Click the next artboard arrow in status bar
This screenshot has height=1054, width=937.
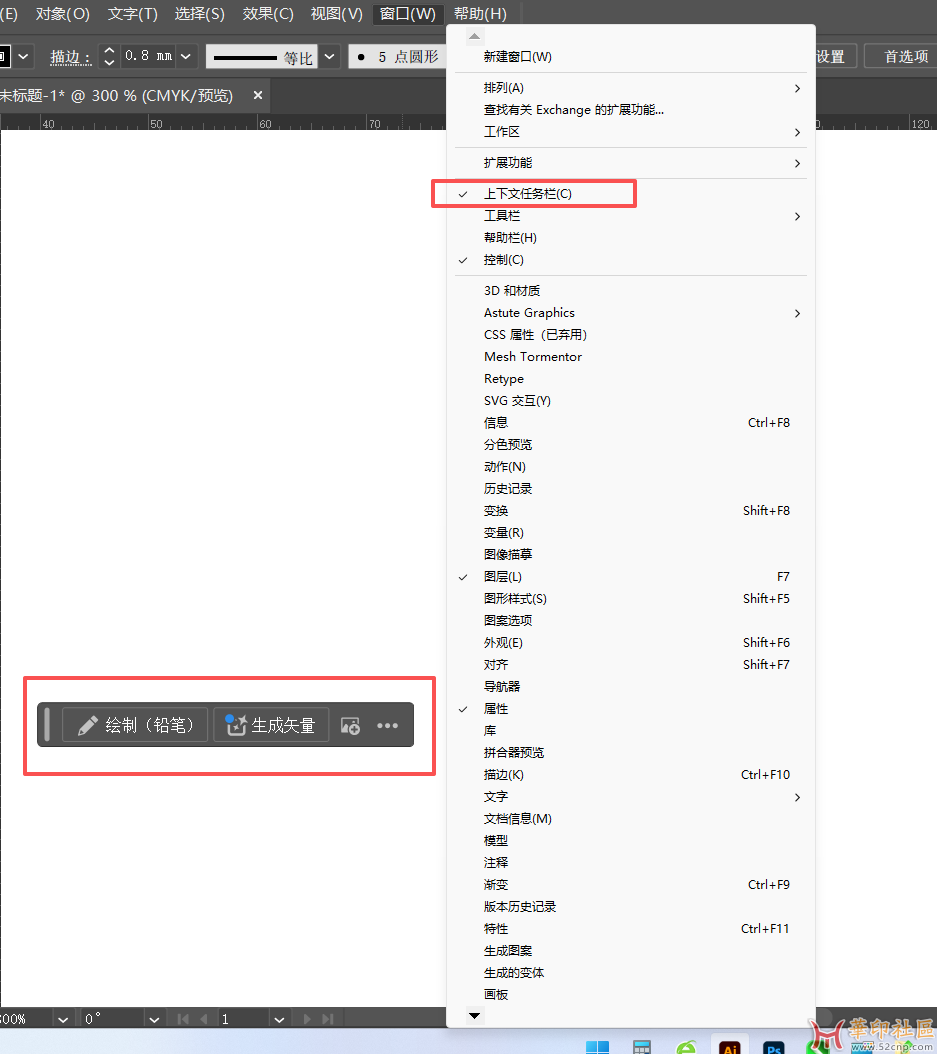point(307,1019)
